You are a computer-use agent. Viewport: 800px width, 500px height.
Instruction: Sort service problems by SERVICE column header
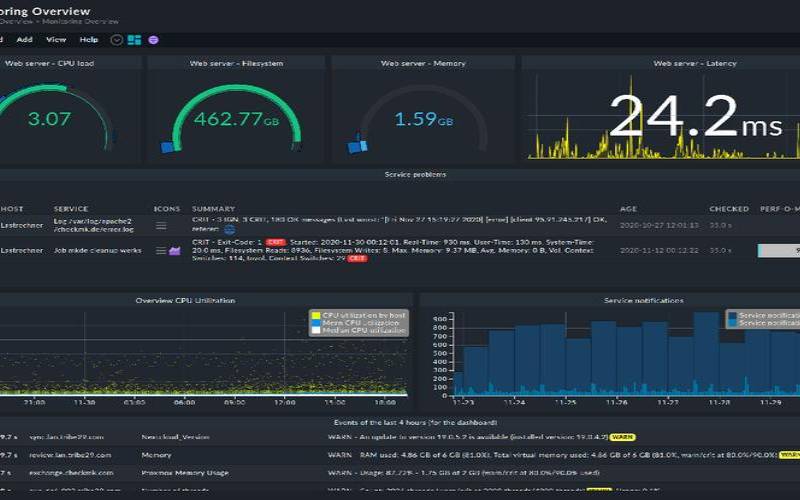(x=71, y=209)
